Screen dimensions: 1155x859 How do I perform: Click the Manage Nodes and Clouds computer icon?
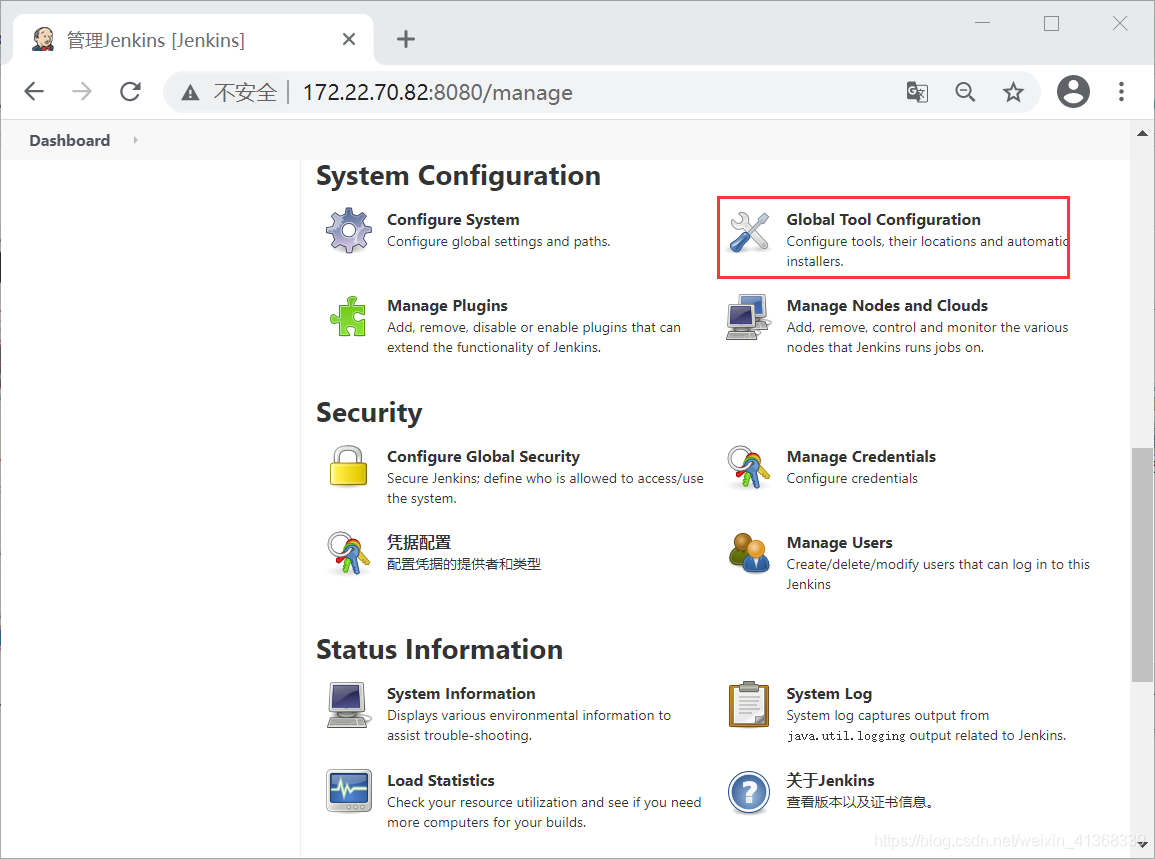748,318
